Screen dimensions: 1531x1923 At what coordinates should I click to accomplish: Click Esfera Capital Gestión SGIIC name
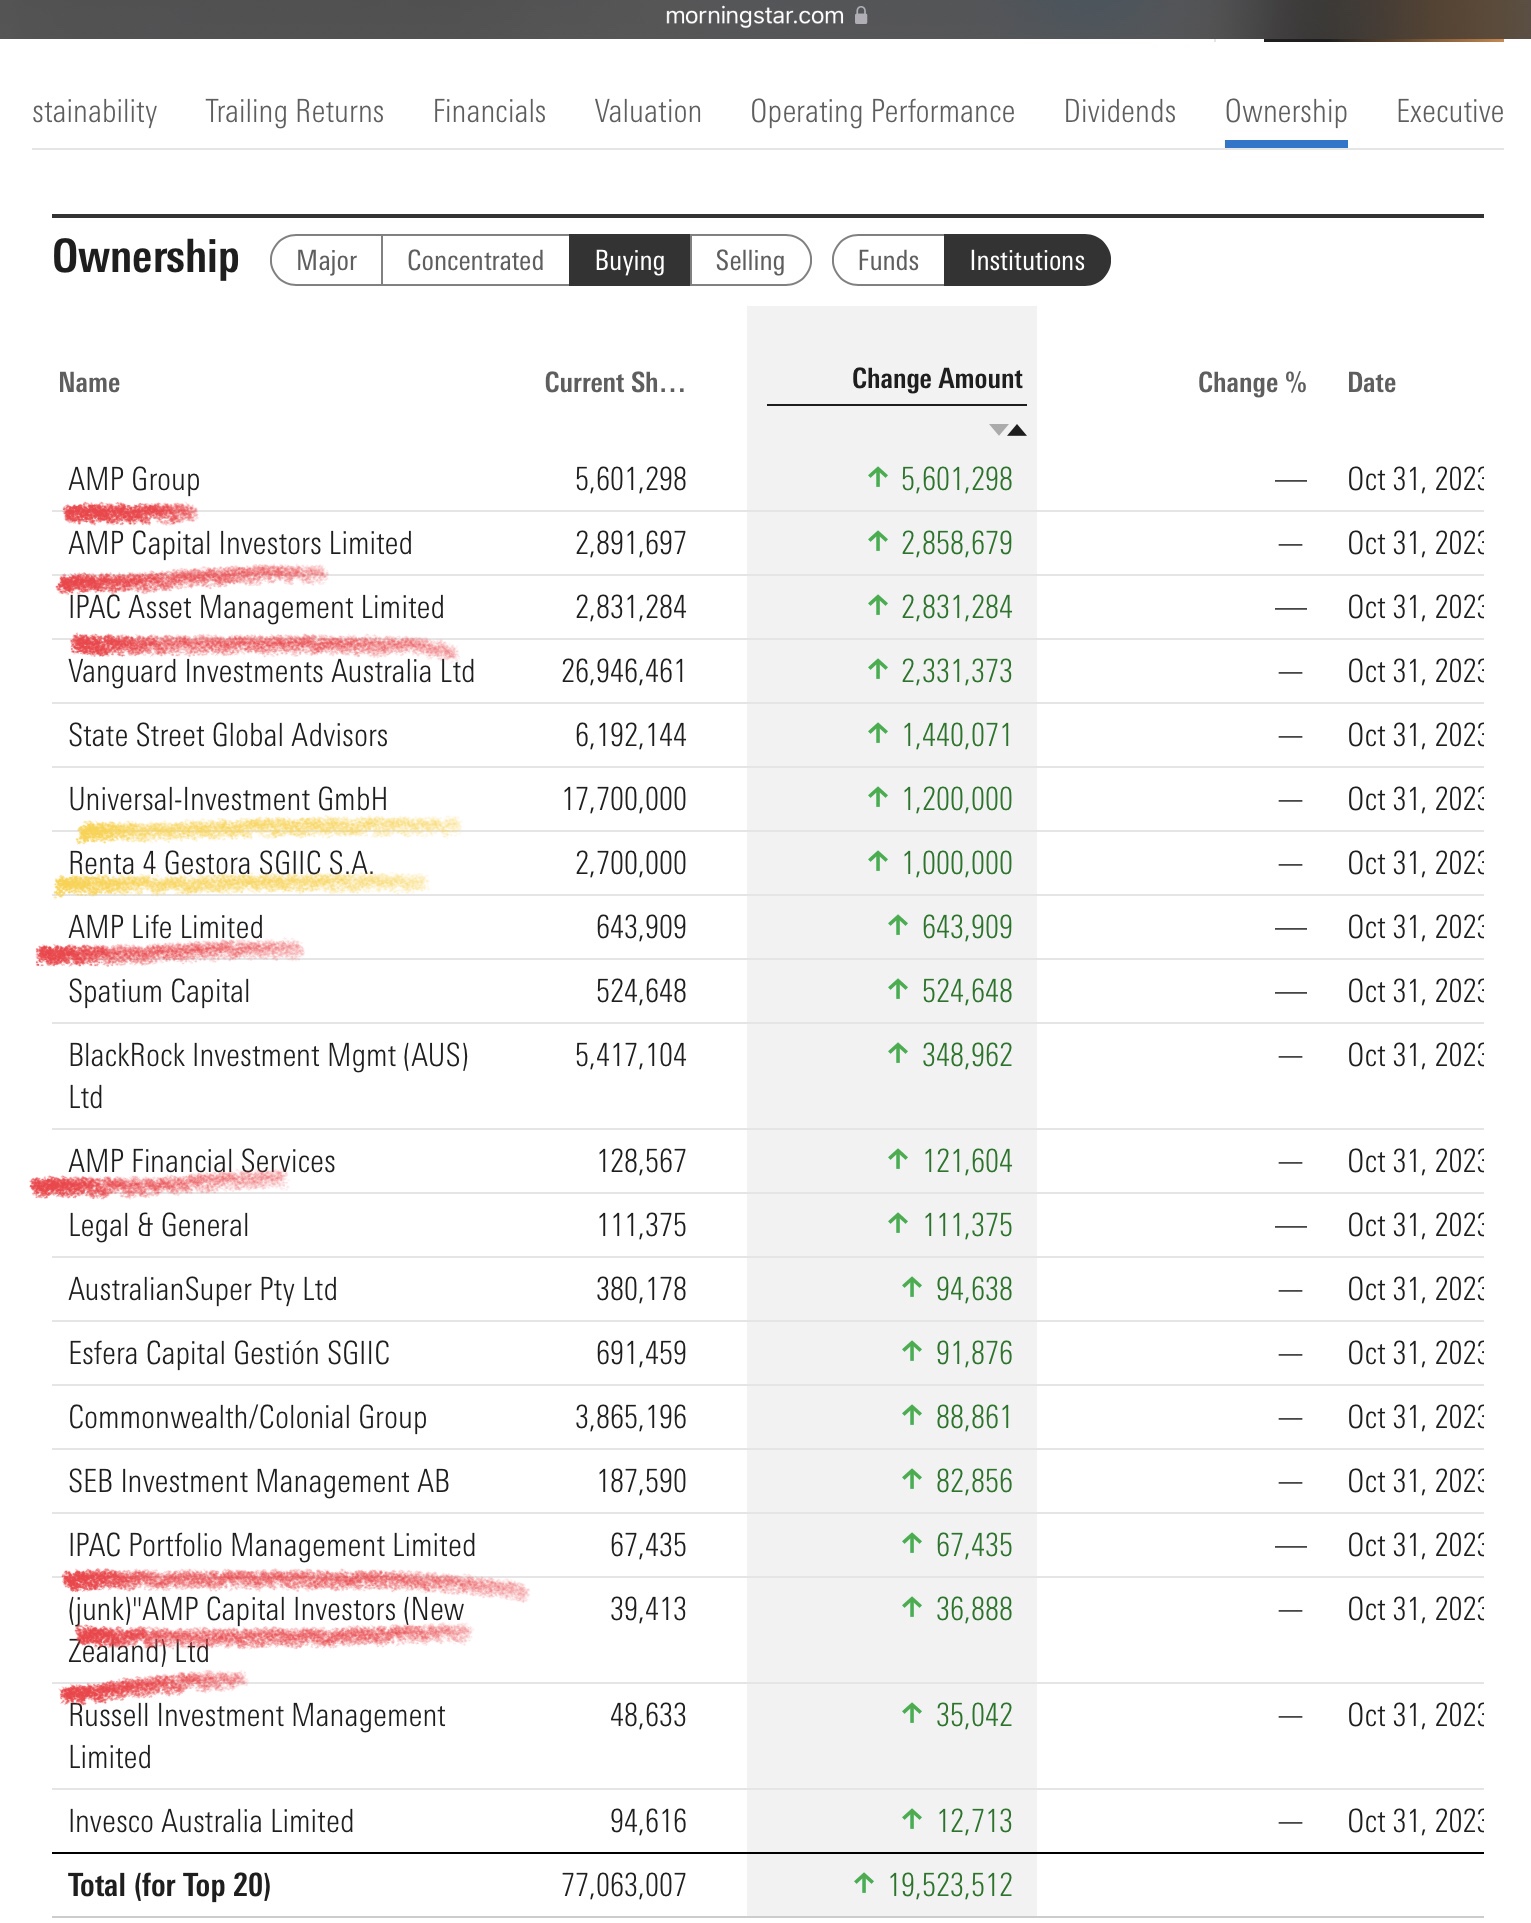coord(229,1353)
